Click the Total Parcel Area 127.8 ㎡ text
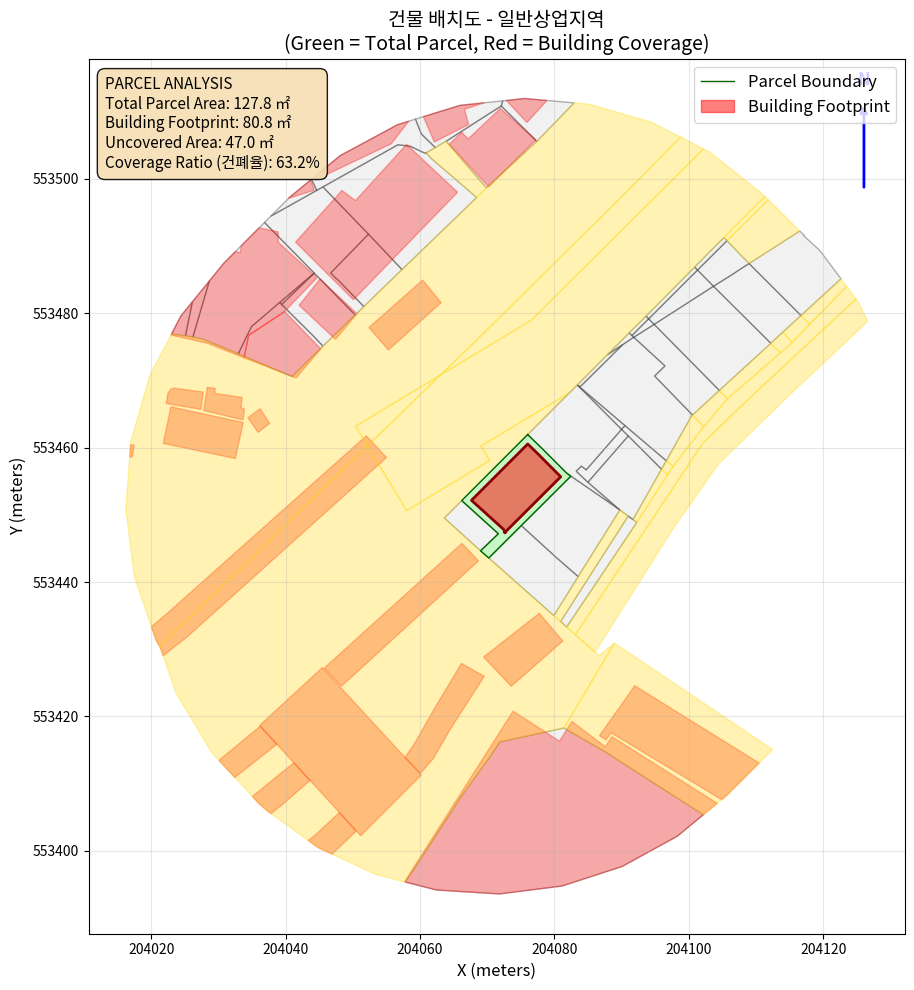 (197, 103)
